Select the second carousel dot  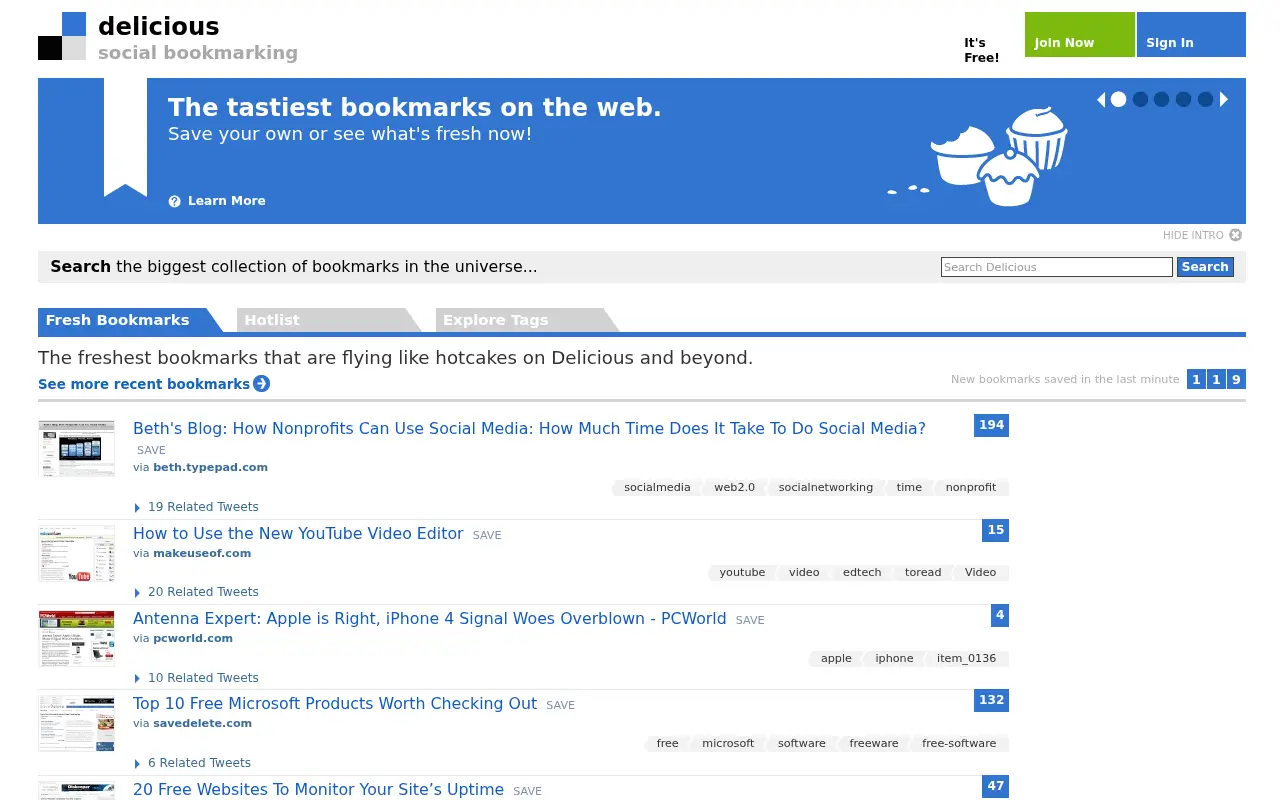(1140, 99)
